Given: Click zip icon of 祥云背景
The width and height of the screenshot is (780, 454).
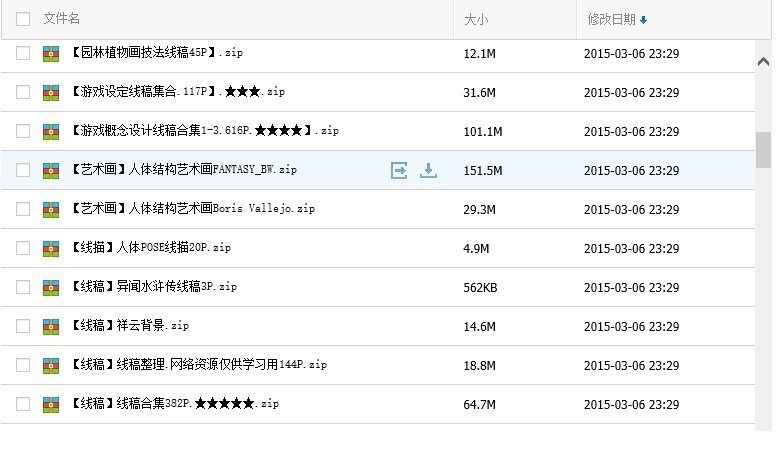Looking at the screenshot, I should click(x=51, y=326).
